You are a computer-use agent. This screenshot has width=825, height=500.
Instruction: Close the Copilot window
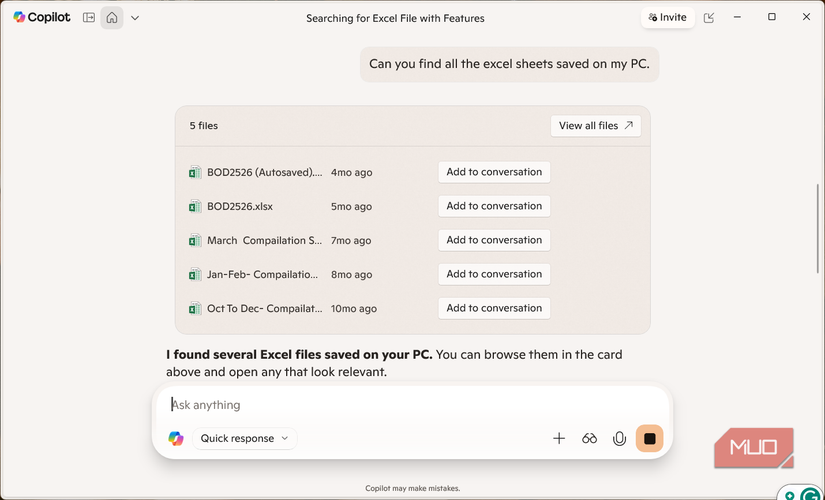coord(806,17)
